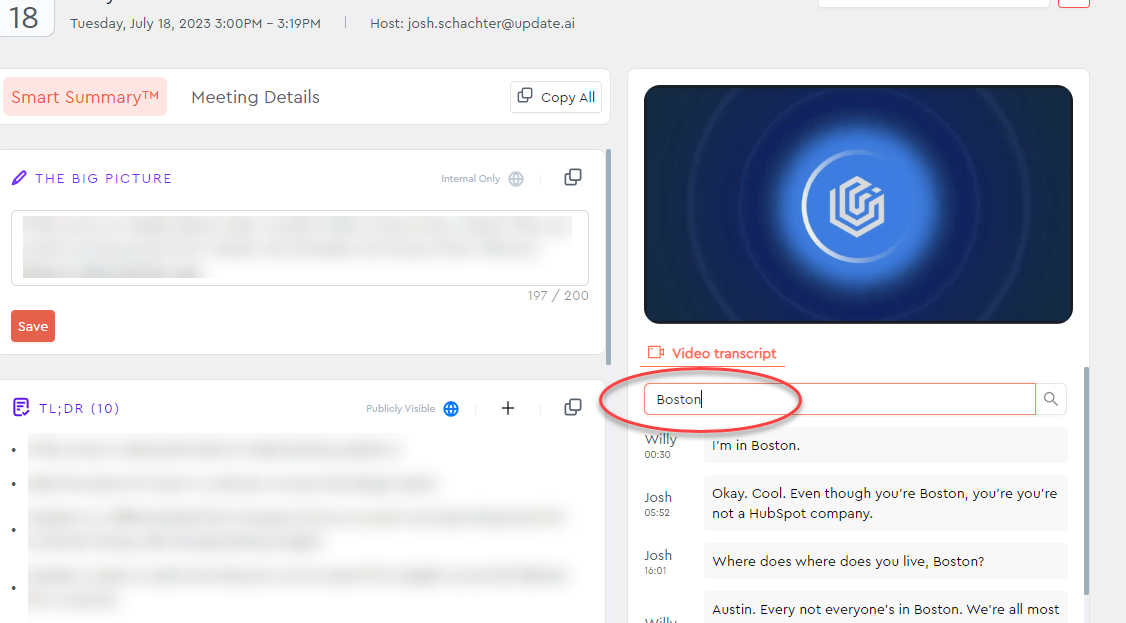
Task: Click the Copy All button
Action: pyautogui.click(x=556, y=97)
